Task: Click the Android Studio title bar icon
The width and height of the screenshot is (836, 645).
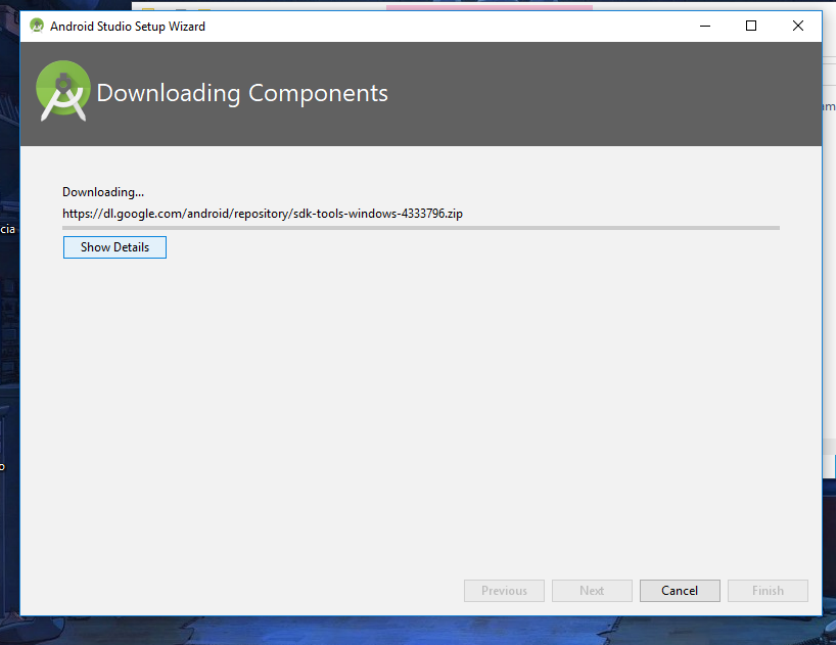Action: coord(37,26)
